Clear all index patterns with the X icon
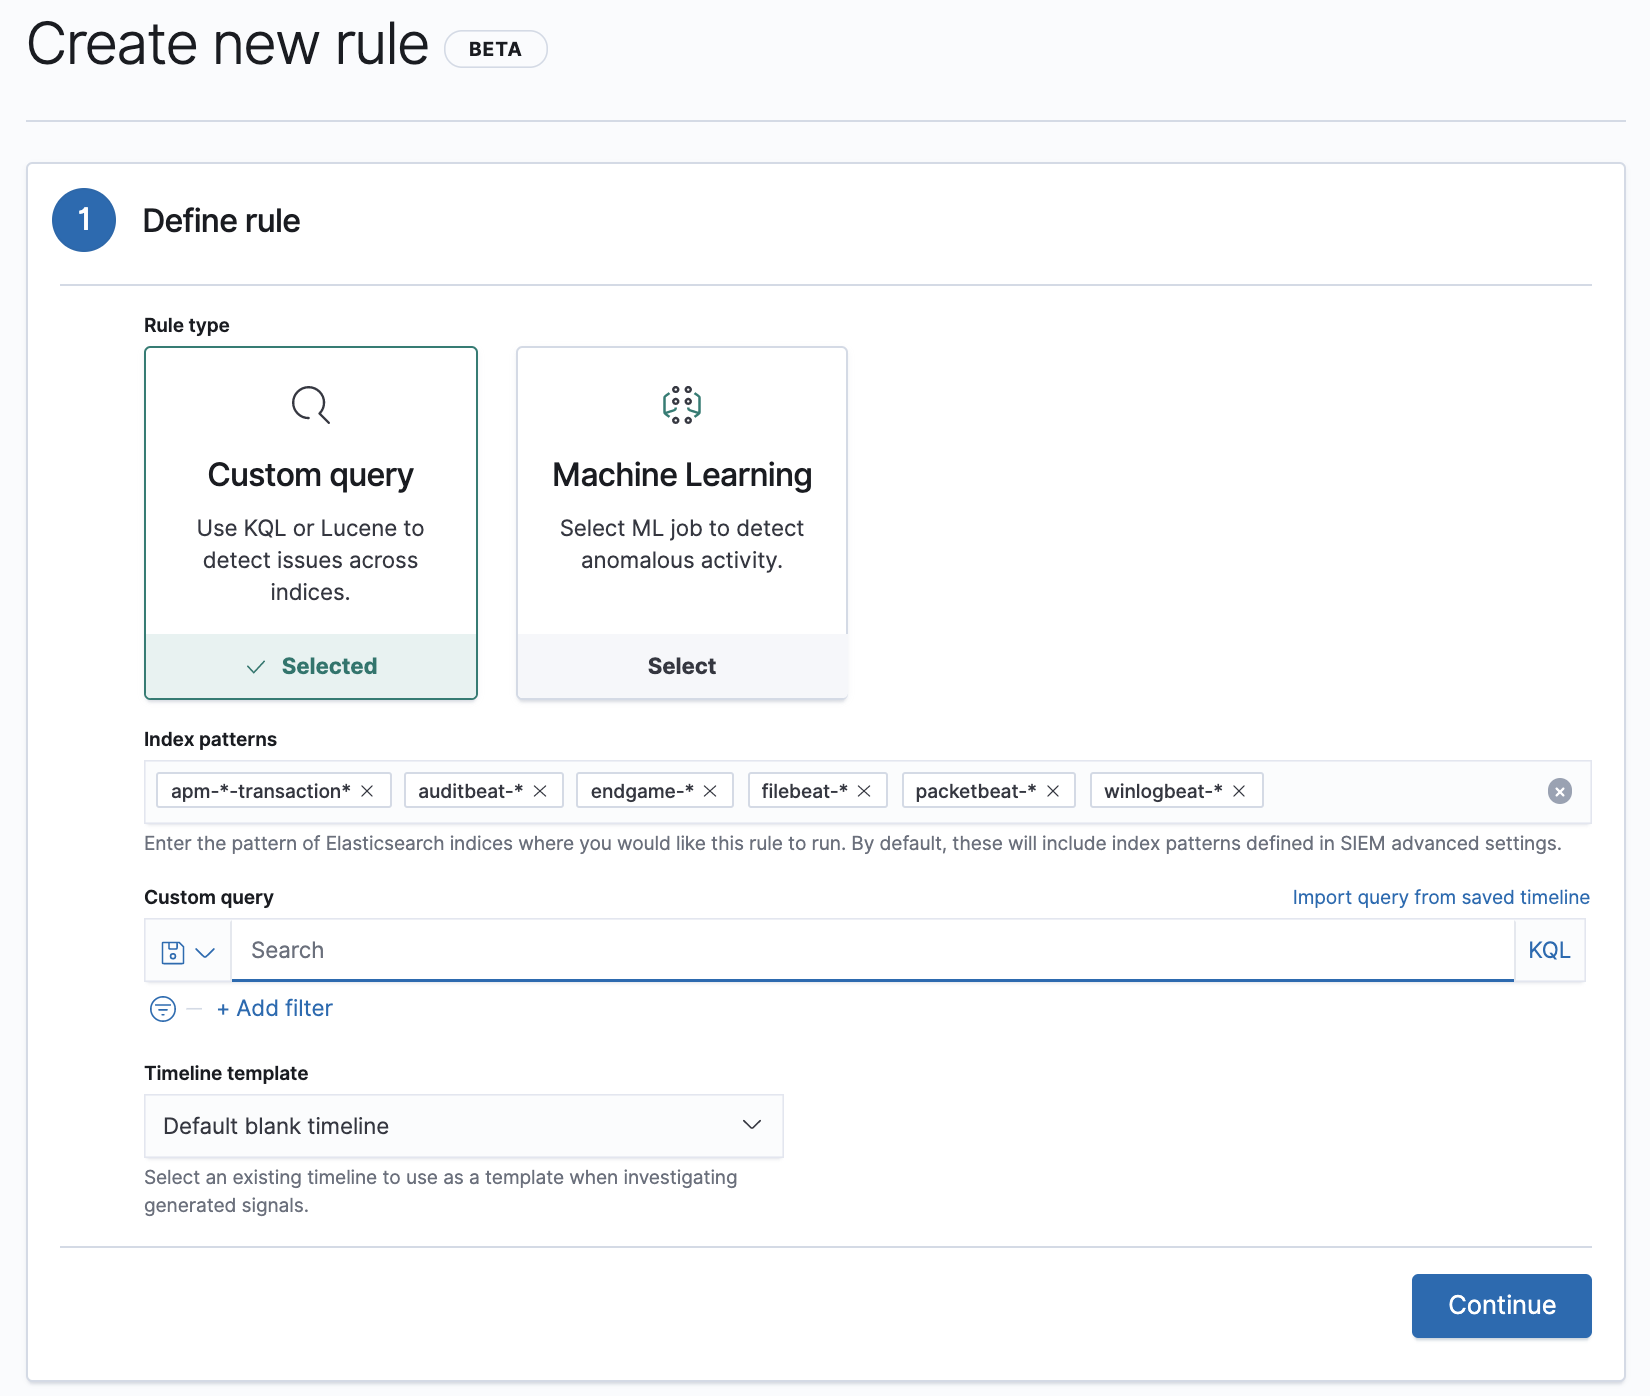Screen dimensions: 1650x1396 coord(1558,792)
